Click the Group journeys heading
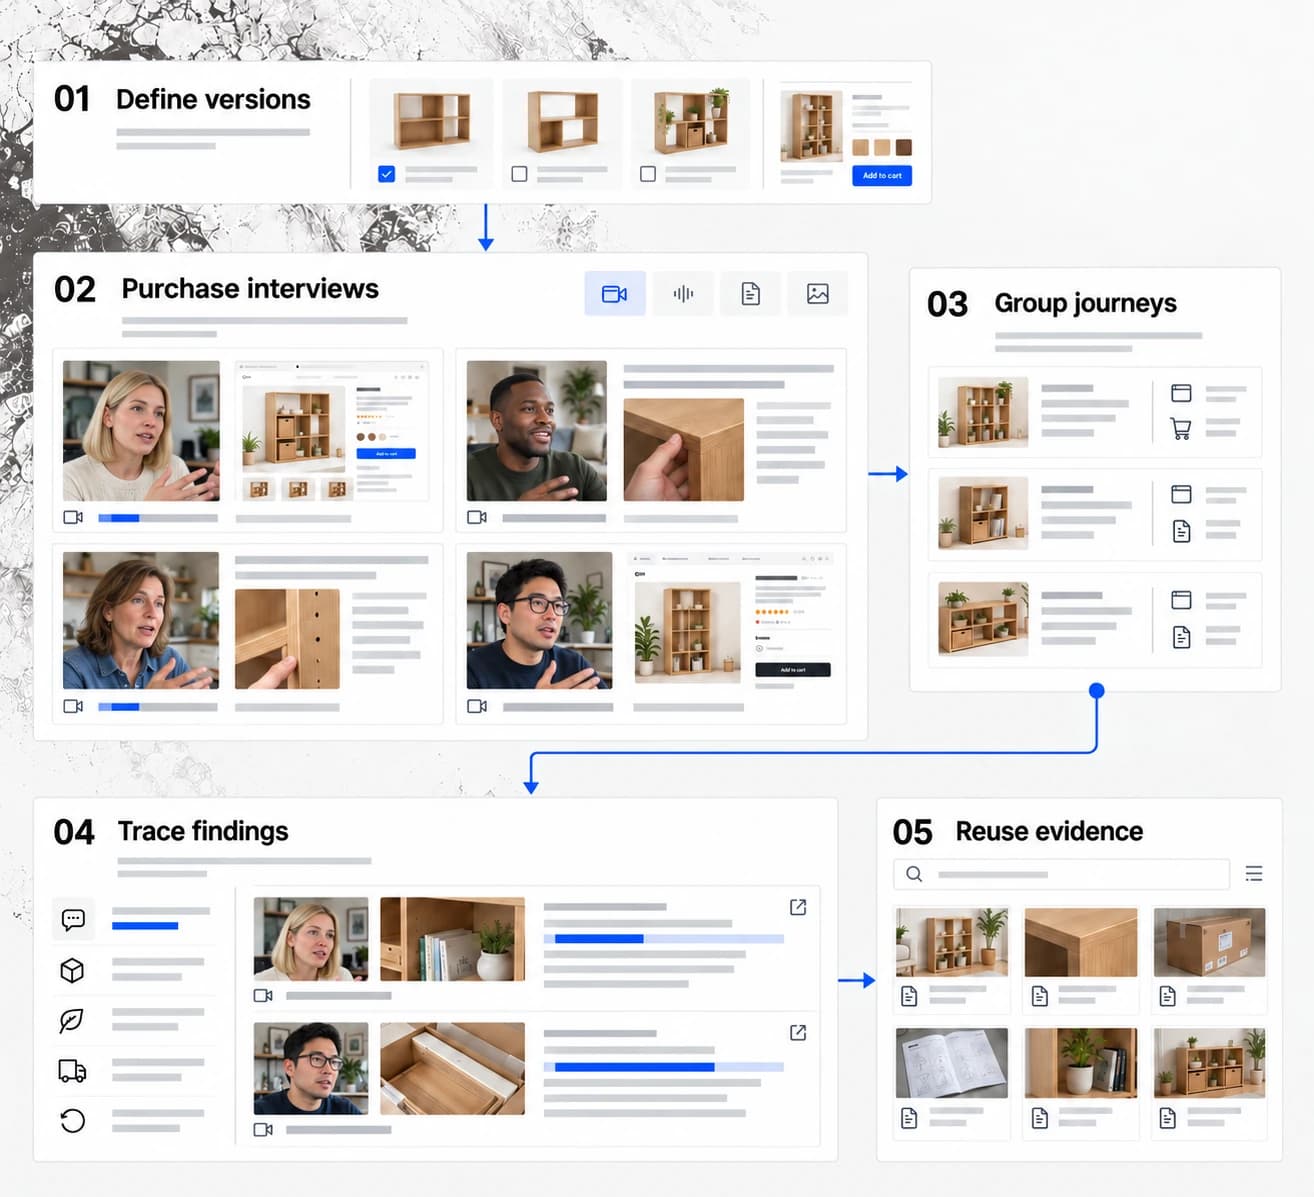The image size is (1314, 1197). 1085,303
